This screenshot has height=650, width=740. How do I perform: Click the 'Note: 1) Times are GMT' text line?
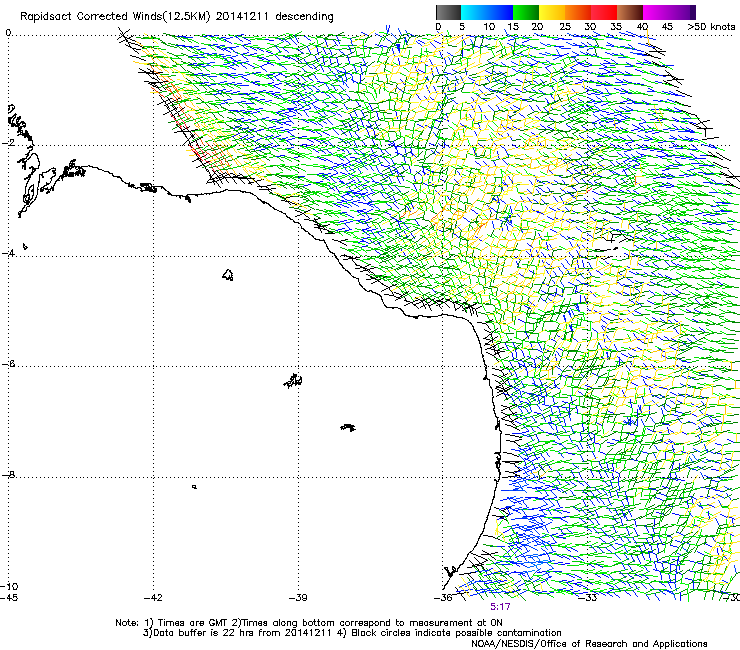click(309, 623)
